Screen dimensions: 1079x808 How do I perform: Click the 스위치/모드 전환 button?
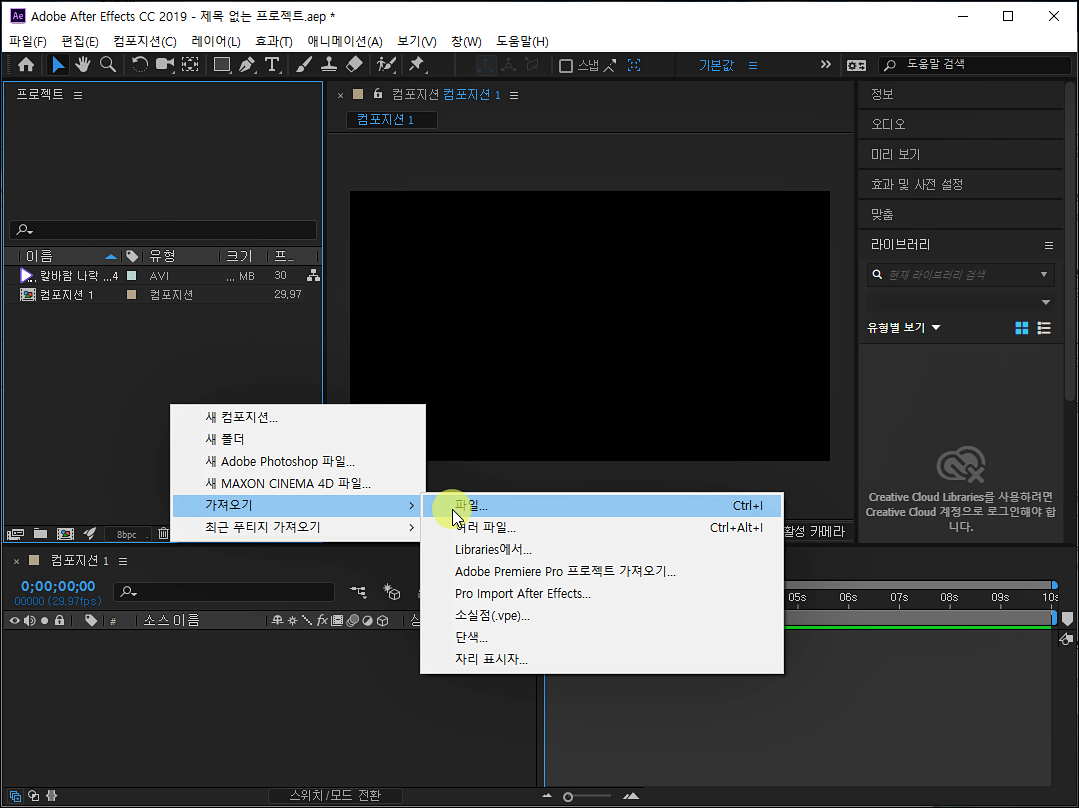tap(335, 796)
